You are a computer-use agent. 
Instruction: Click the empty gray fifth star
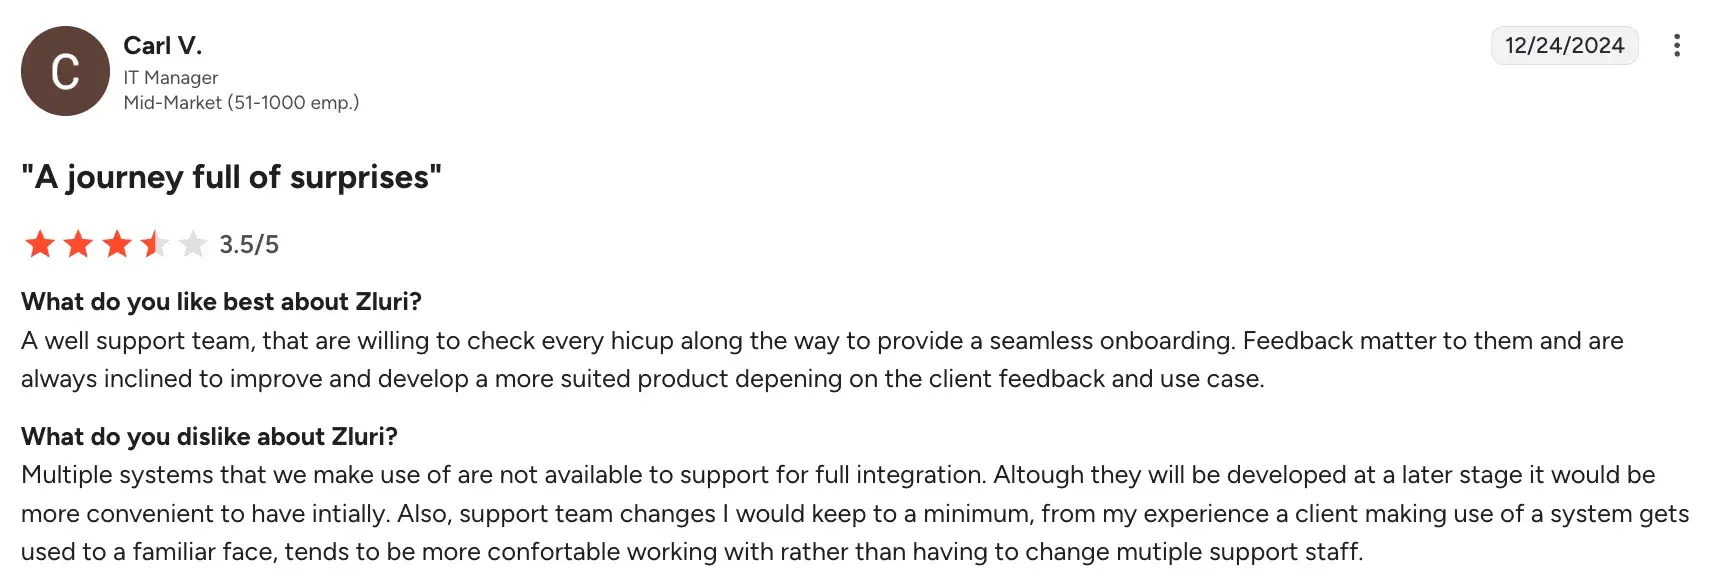pos(192,244)
